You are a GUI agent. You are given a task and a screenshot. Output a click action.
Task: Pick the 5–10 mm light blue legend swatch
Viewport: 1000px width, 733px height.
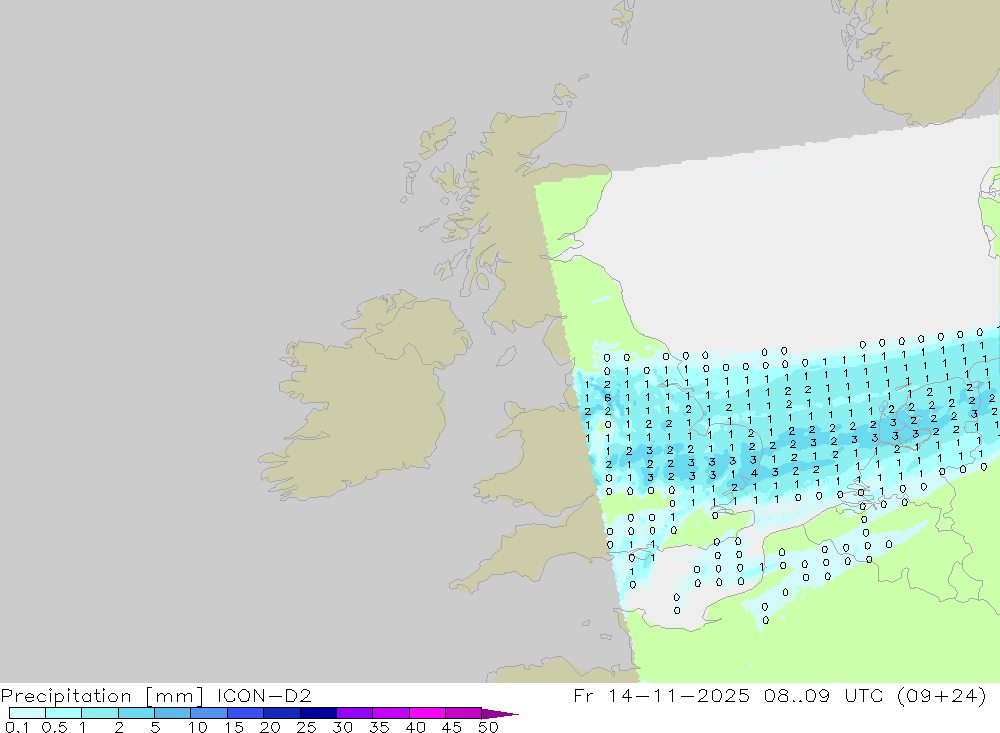click(x=172, y=713)
